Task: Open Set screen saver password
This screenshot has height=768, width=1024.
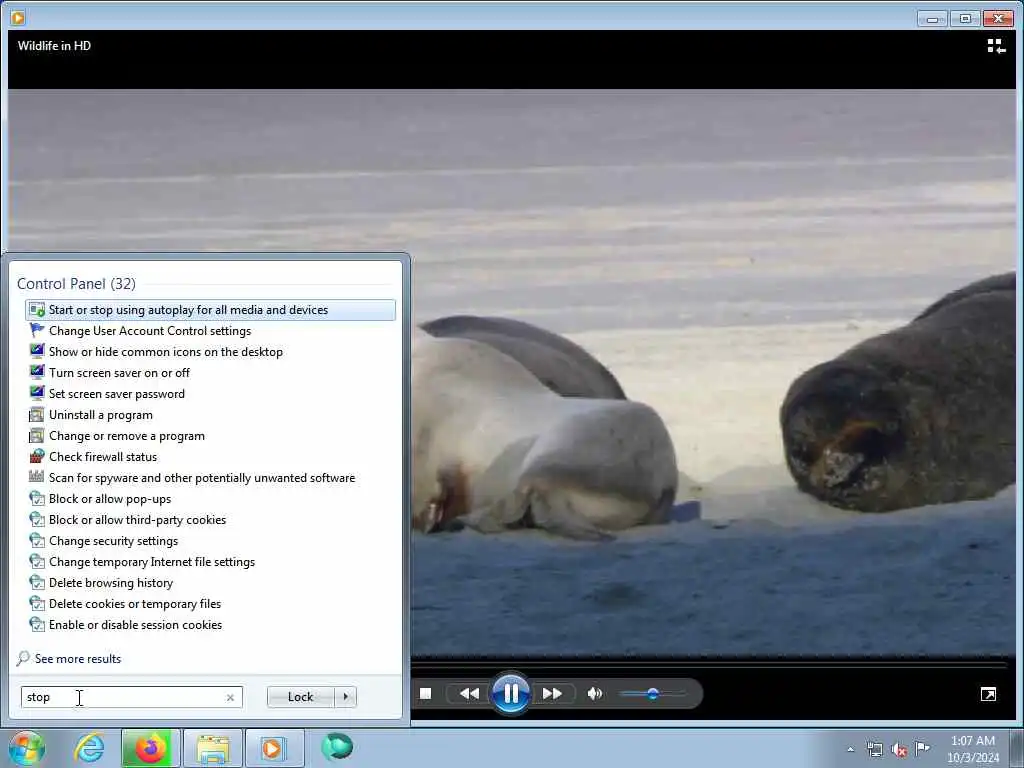Action: pyautogui.click(x=210, y=394)
